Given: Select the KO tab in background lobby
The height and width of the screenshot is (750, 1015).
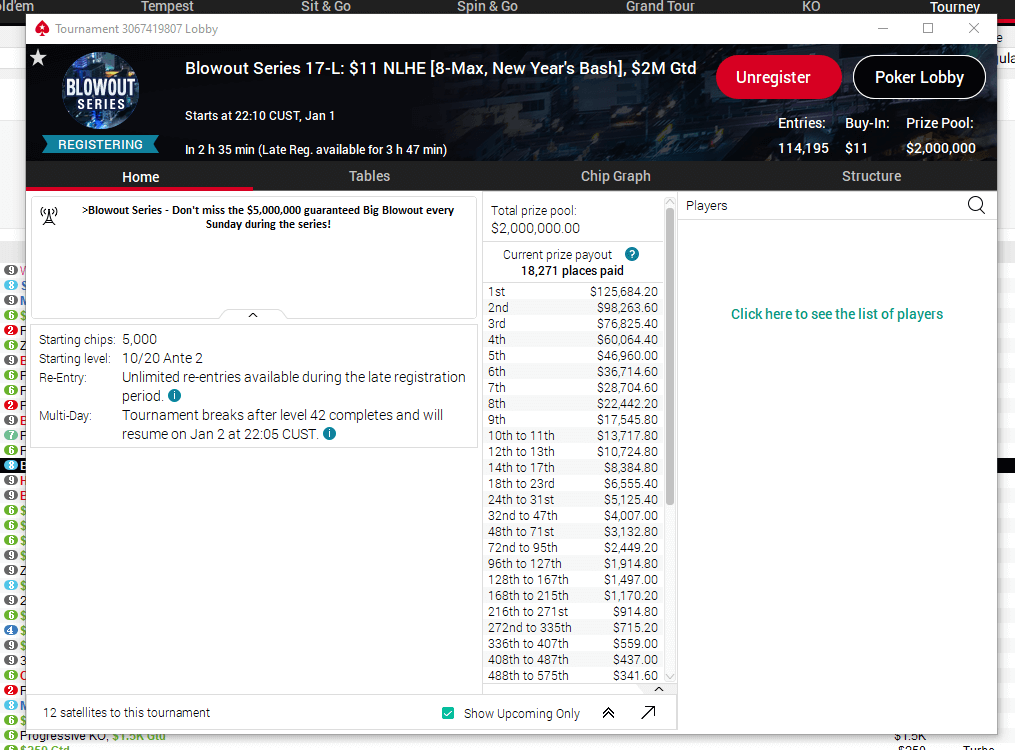Looking at the screenshot, I should tap(811, 6).
